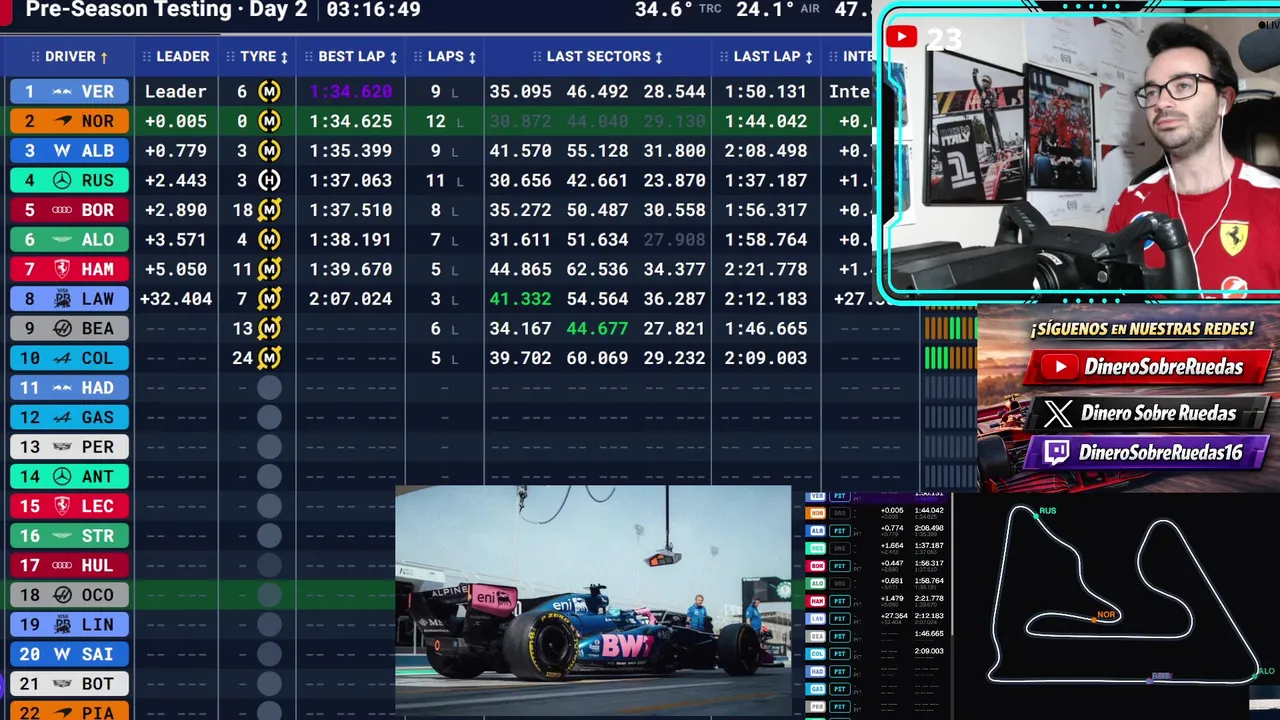Click the Pre-Season Testing Day 2 title
This screenshot has width=1280, height=720.
pos(166,10)
